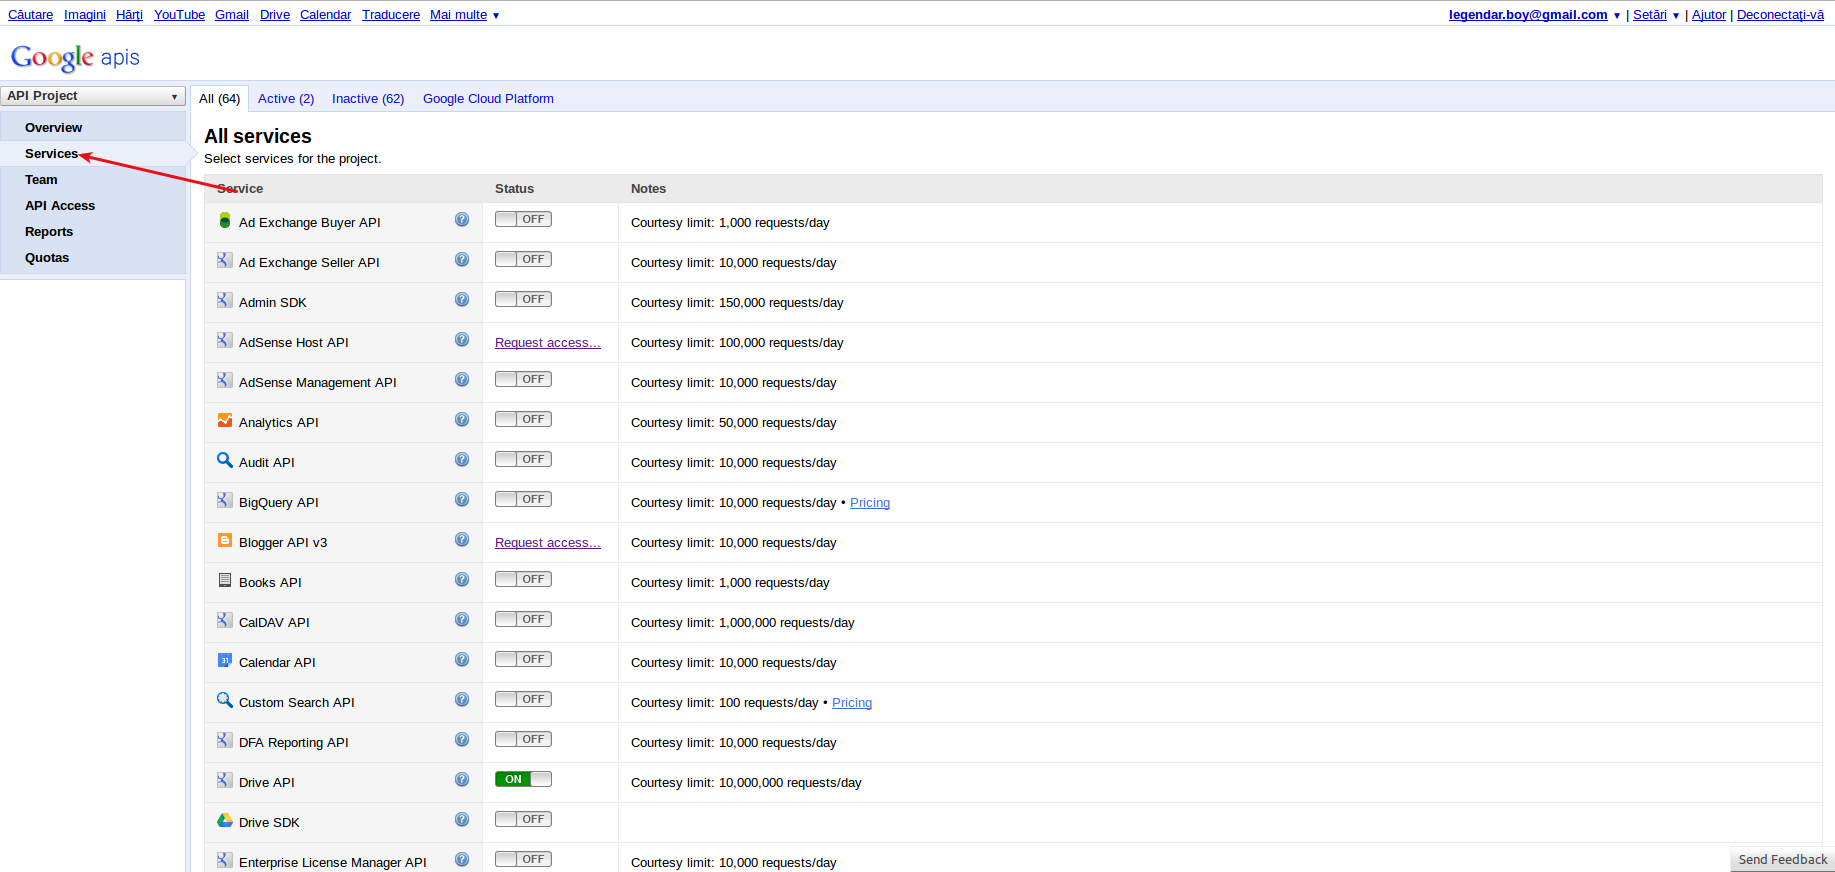This screenshot has width=1835, height=872.
Task: Click the Calendar API blue icon
Action: [225, 660]
